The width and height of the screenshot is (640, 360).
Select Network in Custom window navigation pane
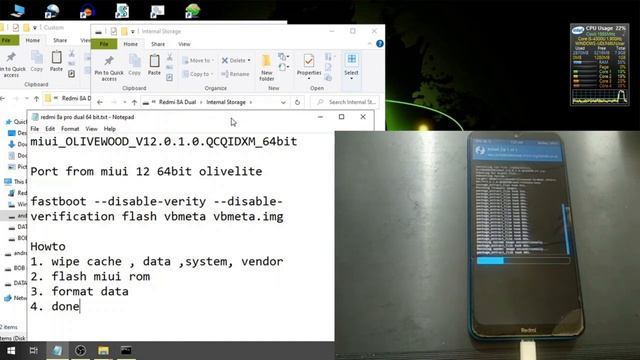16,298
